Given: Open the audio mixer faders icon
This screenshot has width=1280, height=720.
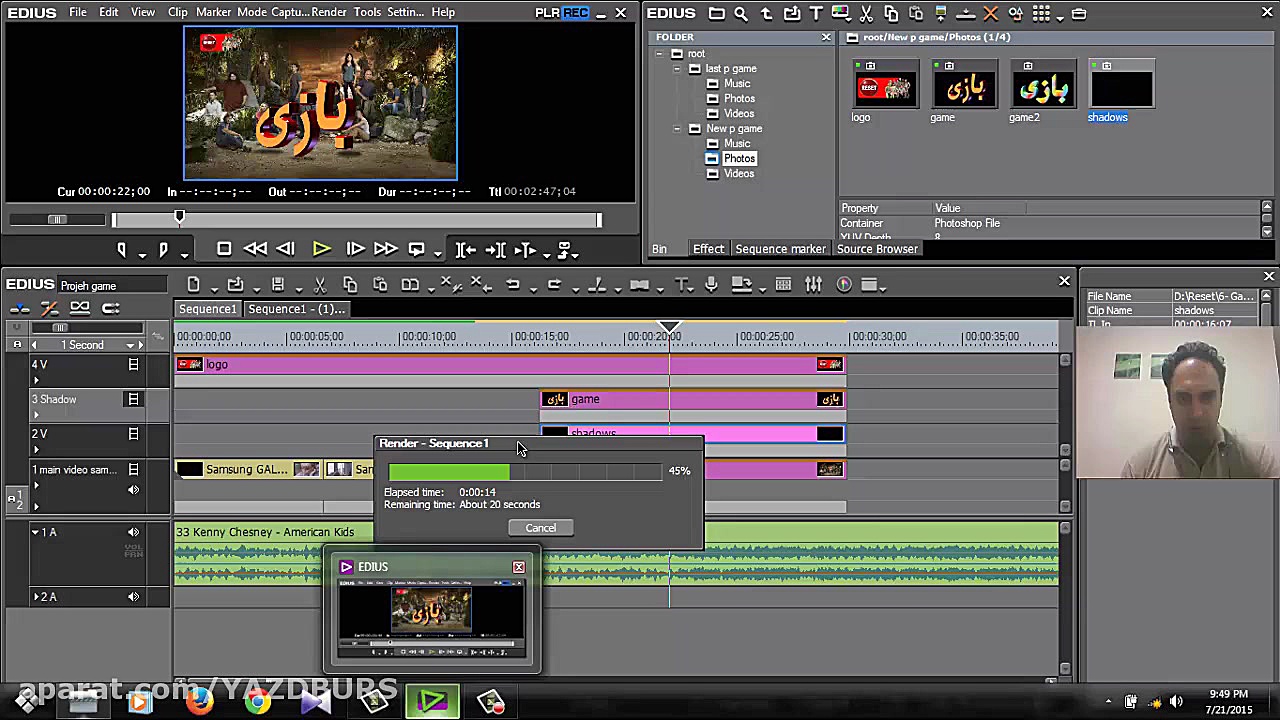Looking at the screenshot, I should 814,285.
